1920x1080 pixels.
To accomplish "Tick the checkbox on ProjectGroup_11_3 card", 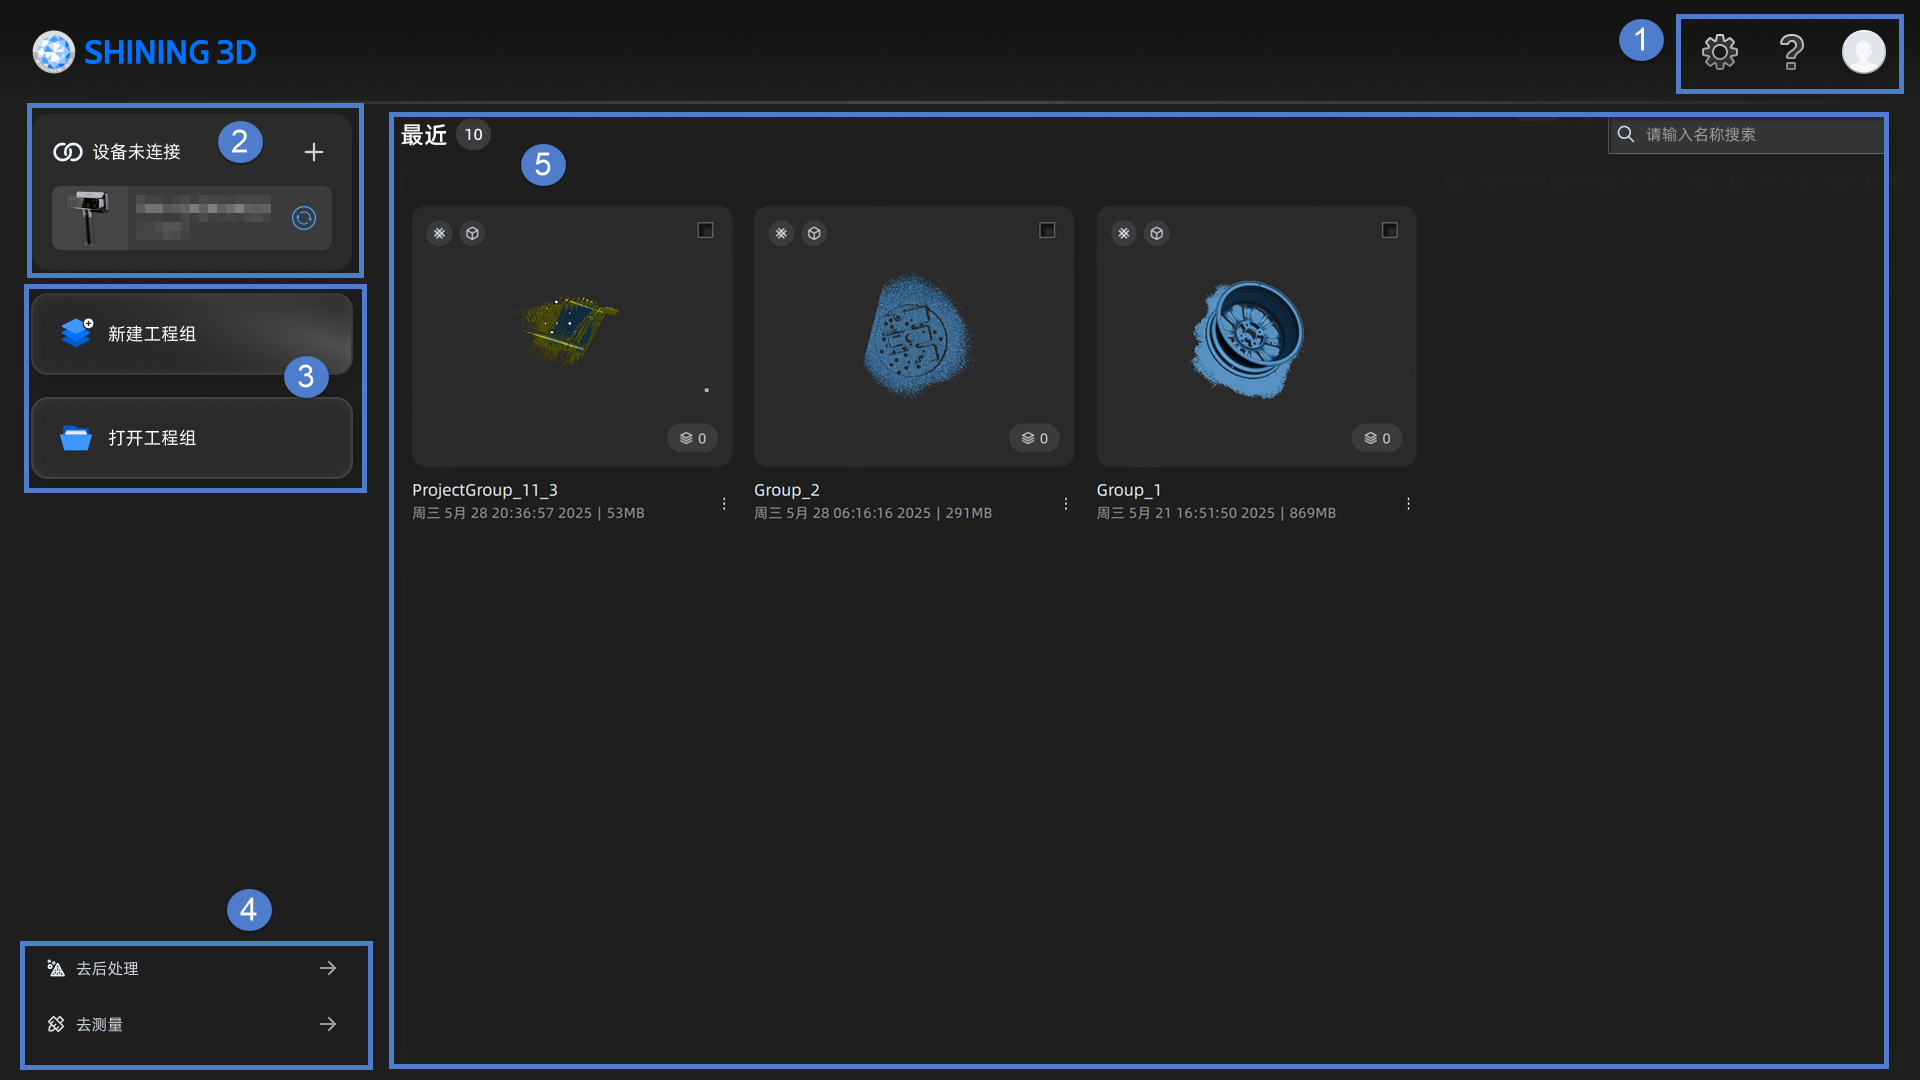I will click(705, 230).
